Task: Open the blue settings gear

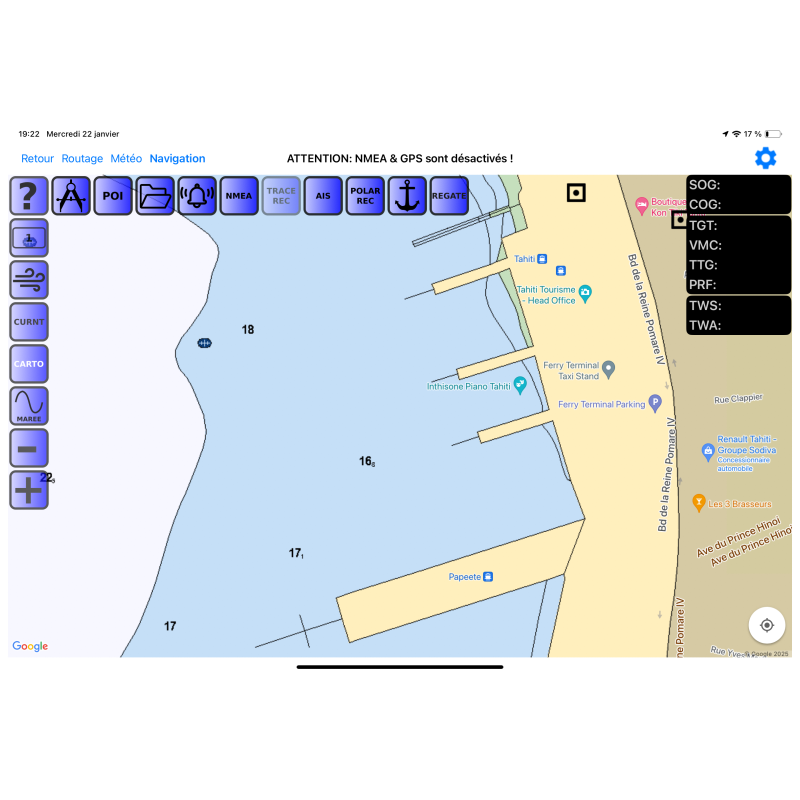Action: click(765, 158)
